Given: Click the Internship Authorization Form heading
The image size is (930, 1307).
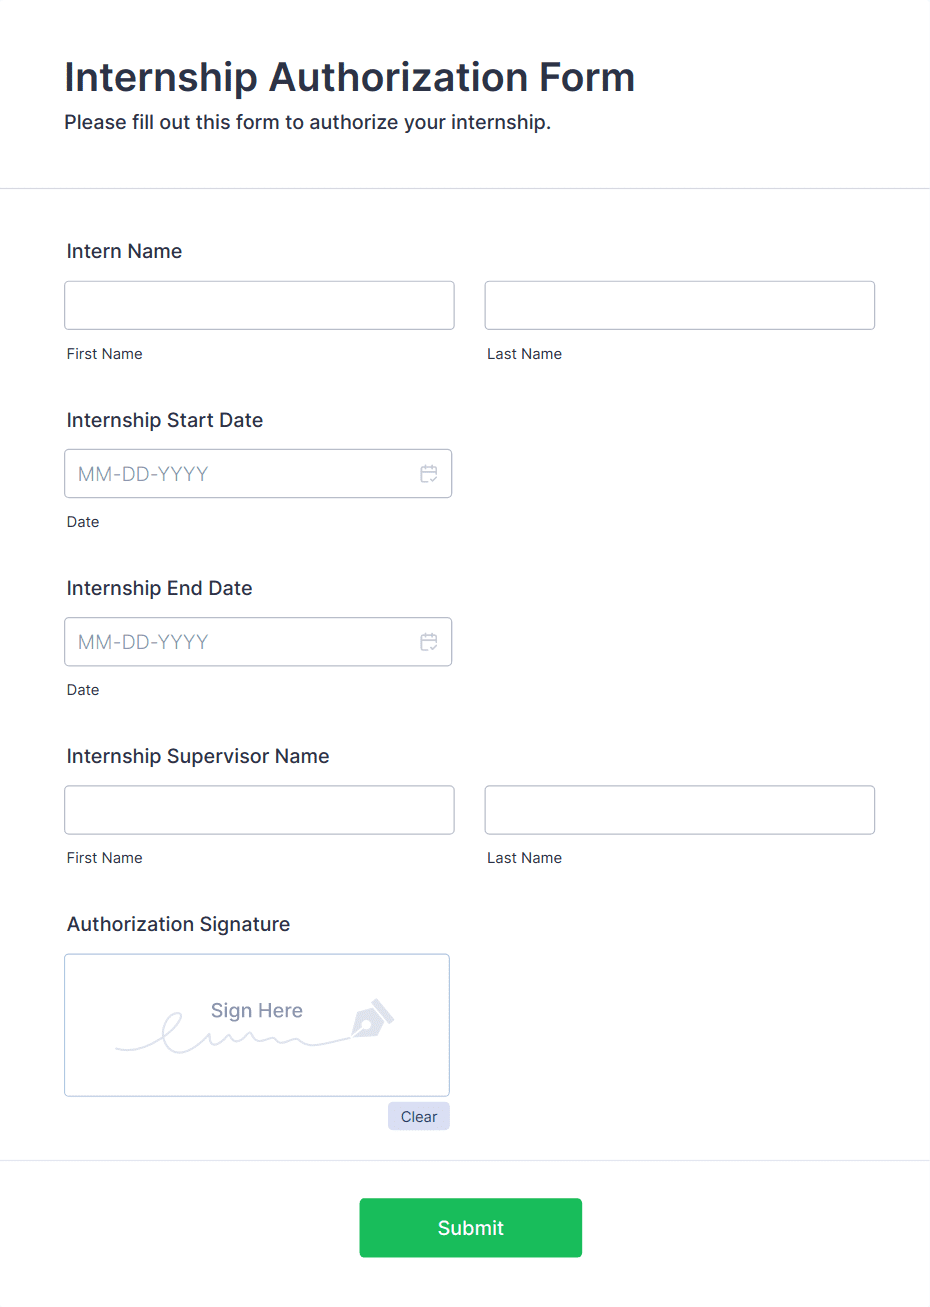Looking at the screenshot, I should point(349,77).
